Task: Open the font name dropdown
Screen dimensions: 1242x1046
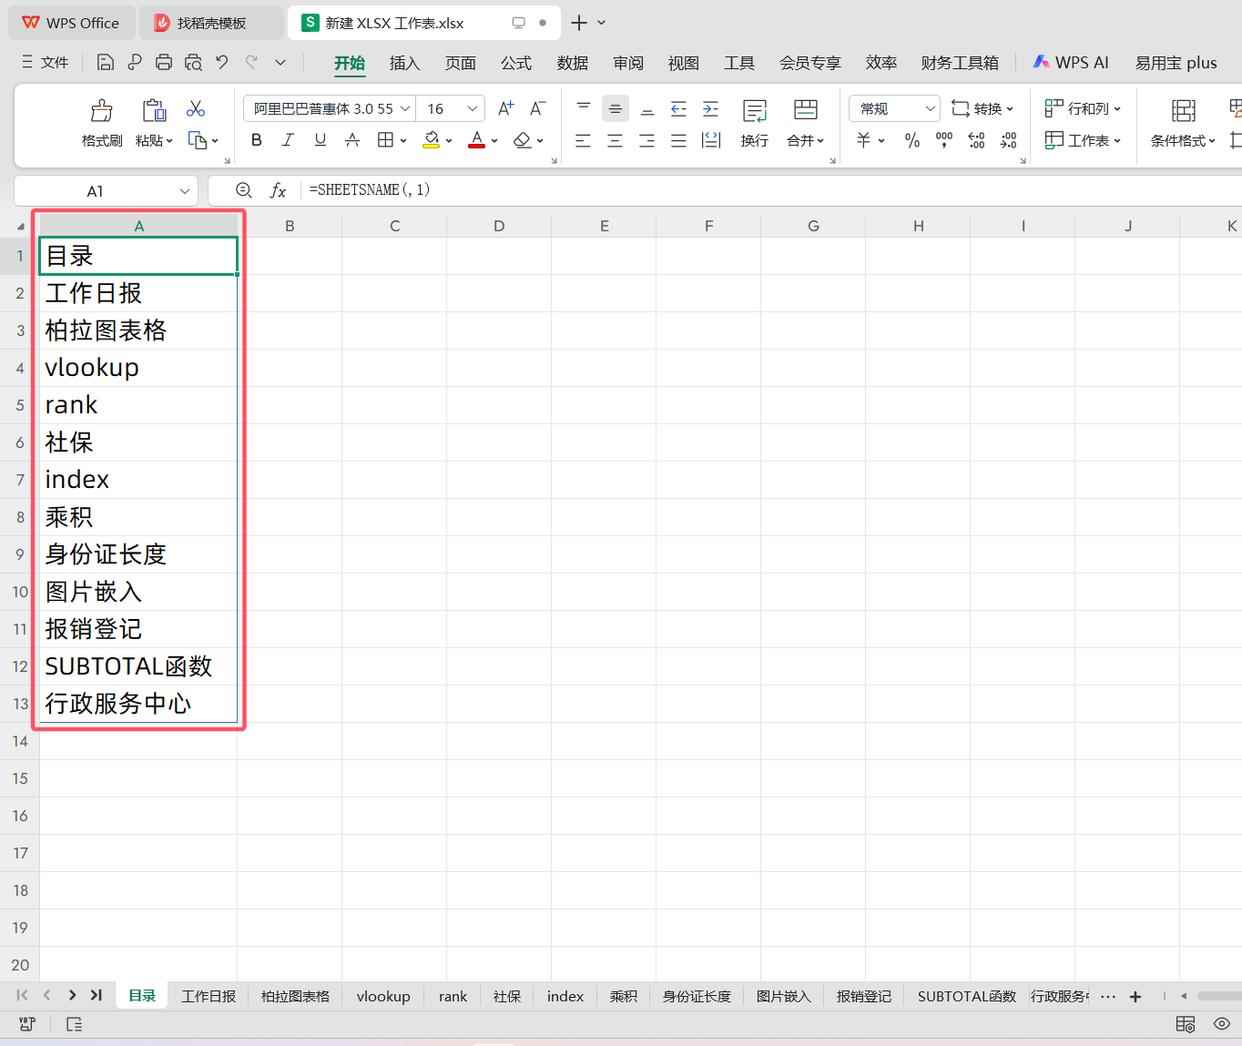Action: point(405,108)
